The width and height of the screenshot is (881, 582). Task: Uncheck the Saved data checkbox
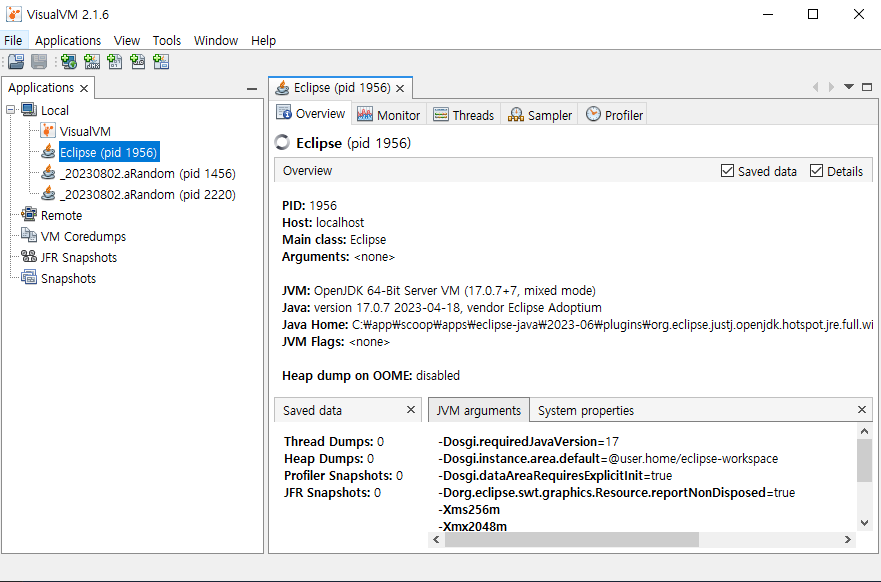[727, 171]
